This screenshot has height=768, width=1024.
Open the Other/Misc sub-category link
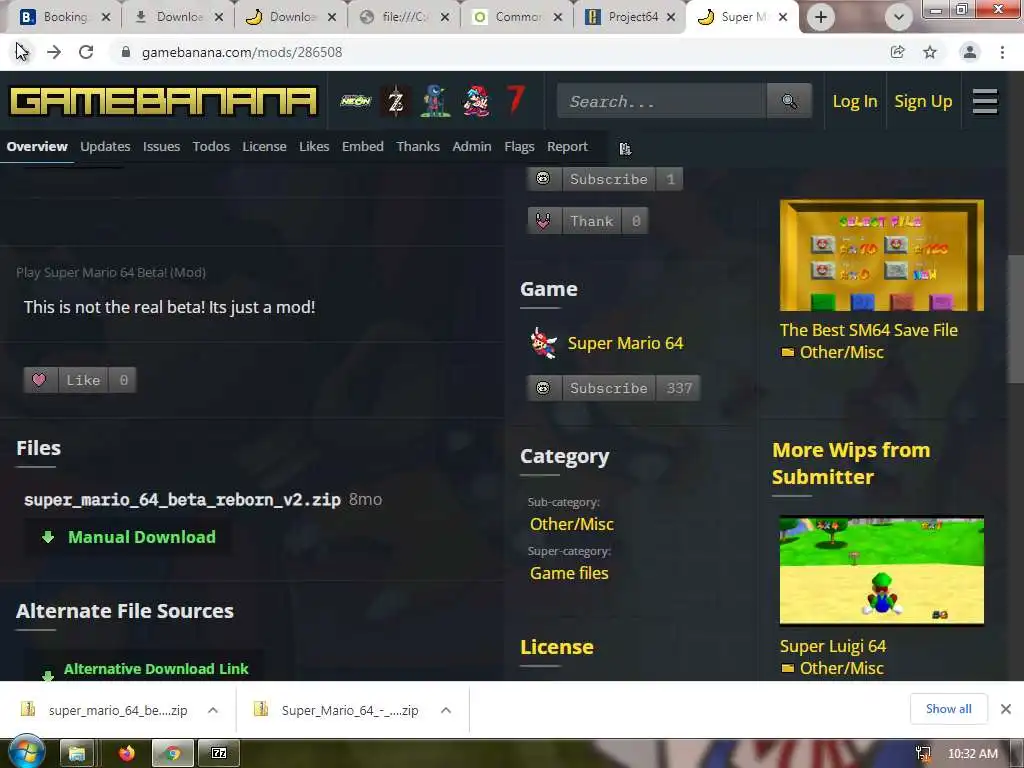click(x=571, y=524)
